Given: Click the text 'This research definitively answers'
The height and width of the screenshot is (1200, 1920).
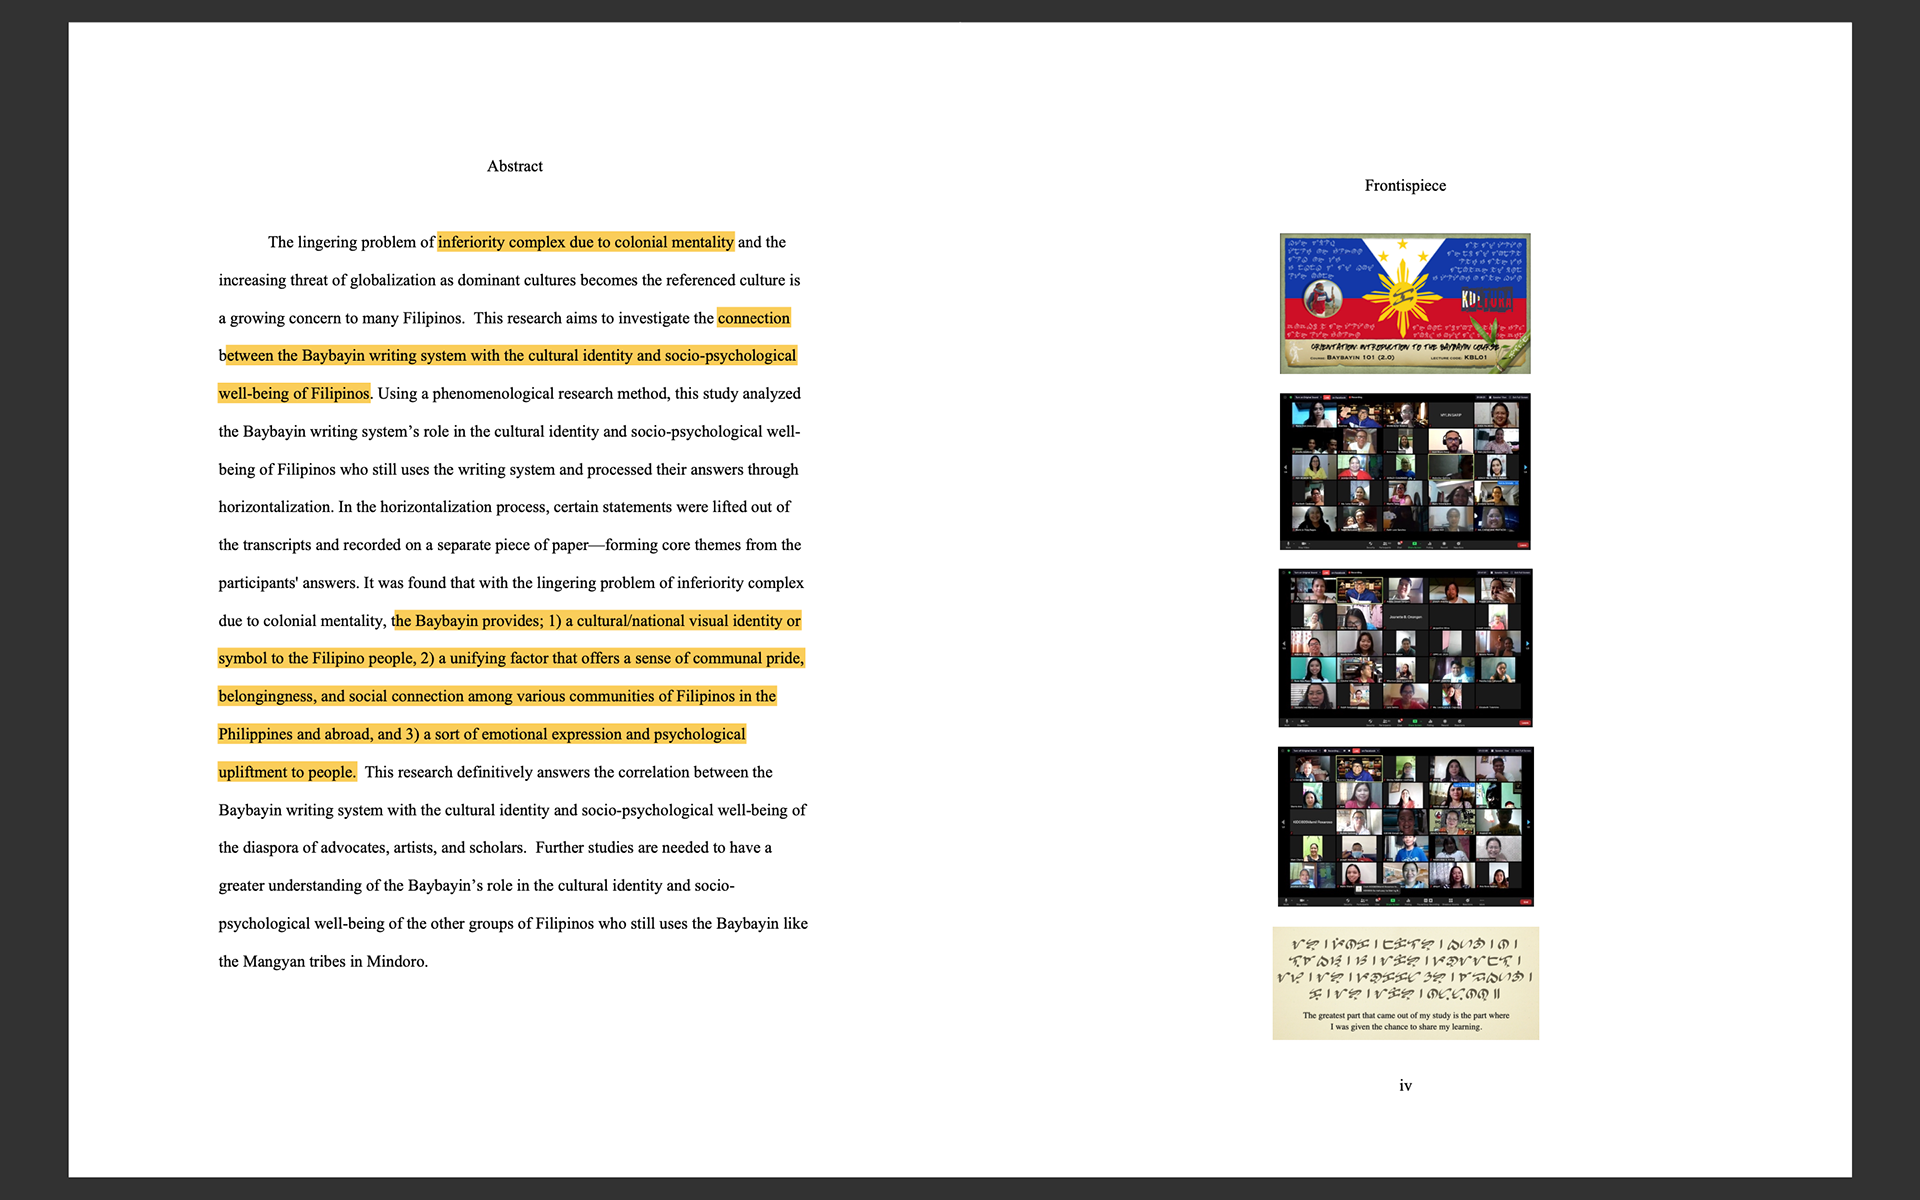Looking at the screenshot, I should [477, 772].
